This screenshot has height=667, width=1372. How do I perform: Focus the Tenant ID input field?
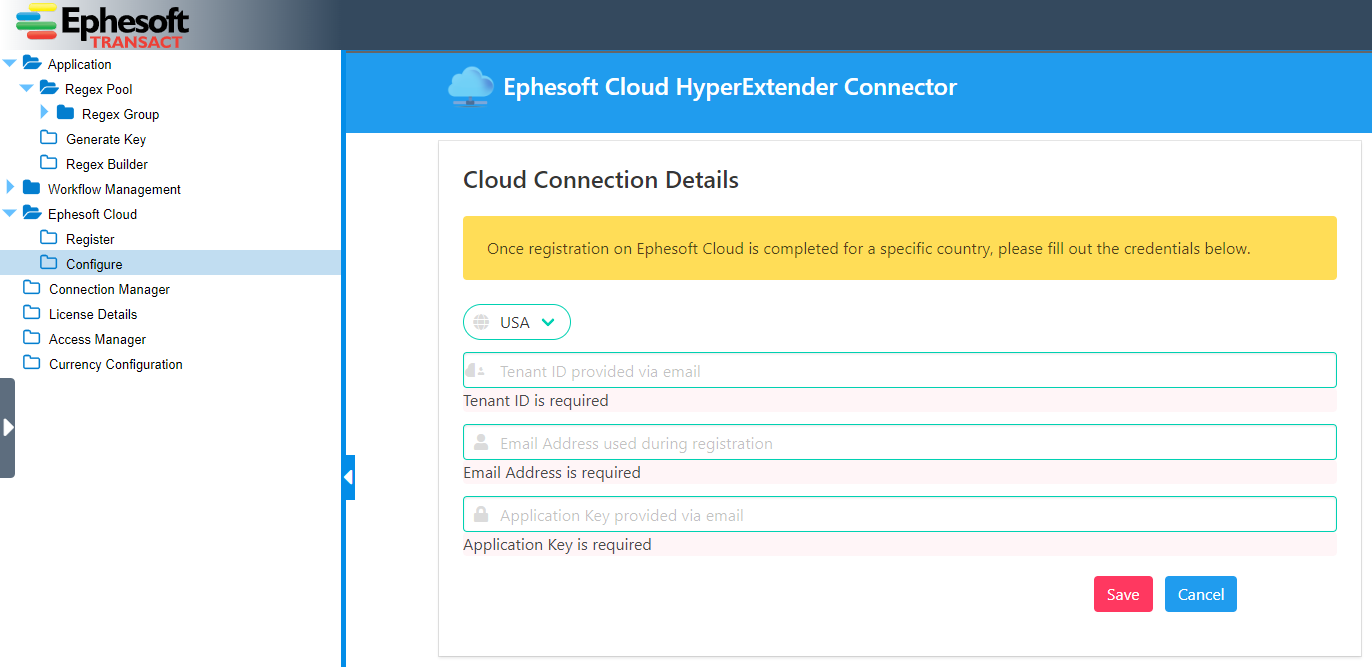tap(900, 370)
